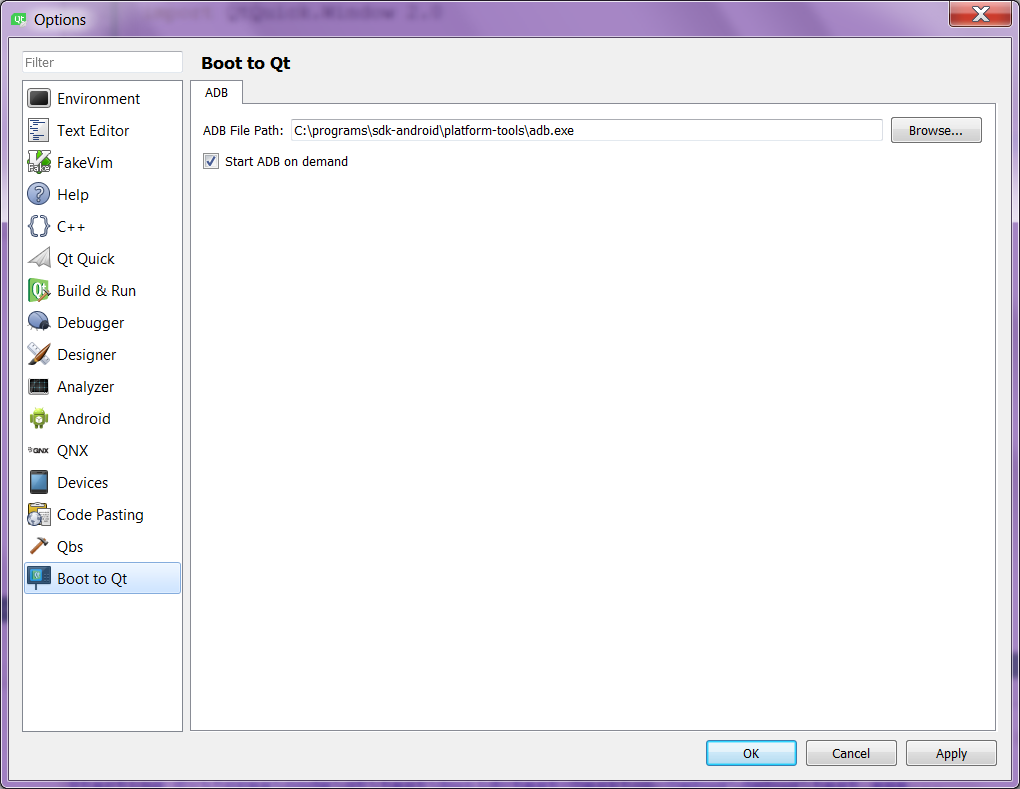Screen dimensions: 1020x789
Task: Select the Debugger bug icon
Action: coord(38,322)
